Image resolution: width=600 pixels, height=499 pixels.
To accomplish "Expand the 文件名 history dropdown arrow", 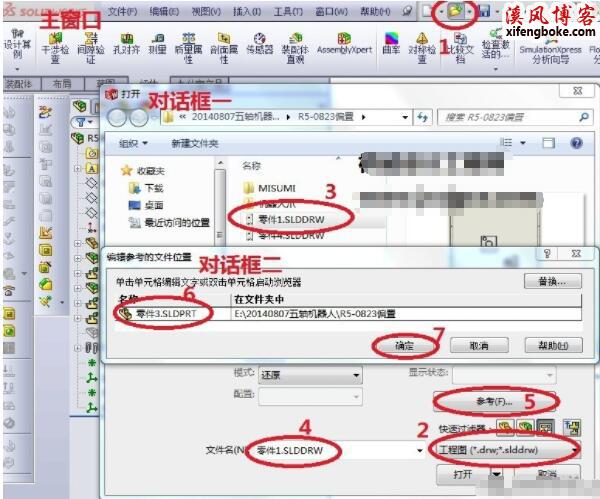I will point(420,451).
